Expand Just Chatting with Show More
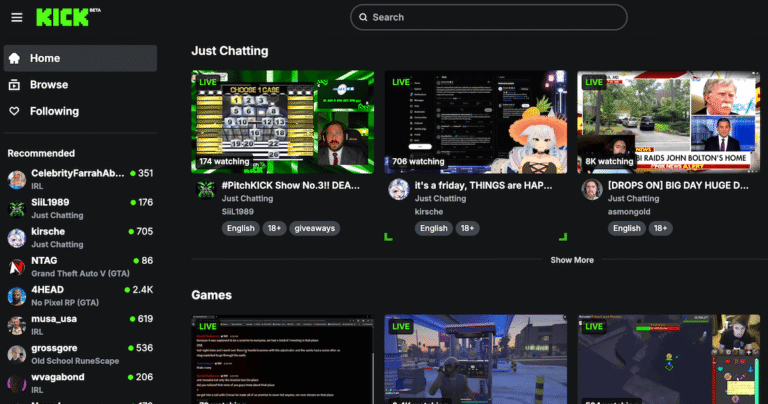This screenshot has width=768, height=404. click(572, 260)
